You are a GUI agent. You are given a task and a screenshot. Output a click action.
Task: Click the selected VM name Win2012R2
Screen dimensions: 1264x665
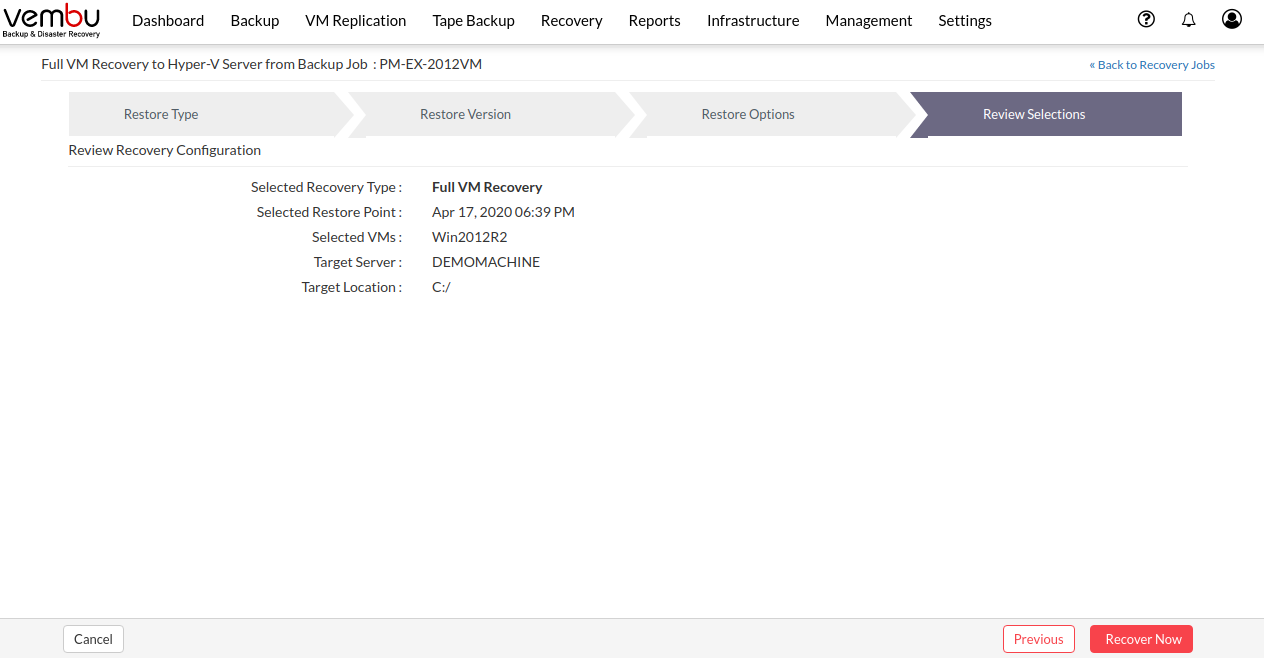tap(470, 237)
